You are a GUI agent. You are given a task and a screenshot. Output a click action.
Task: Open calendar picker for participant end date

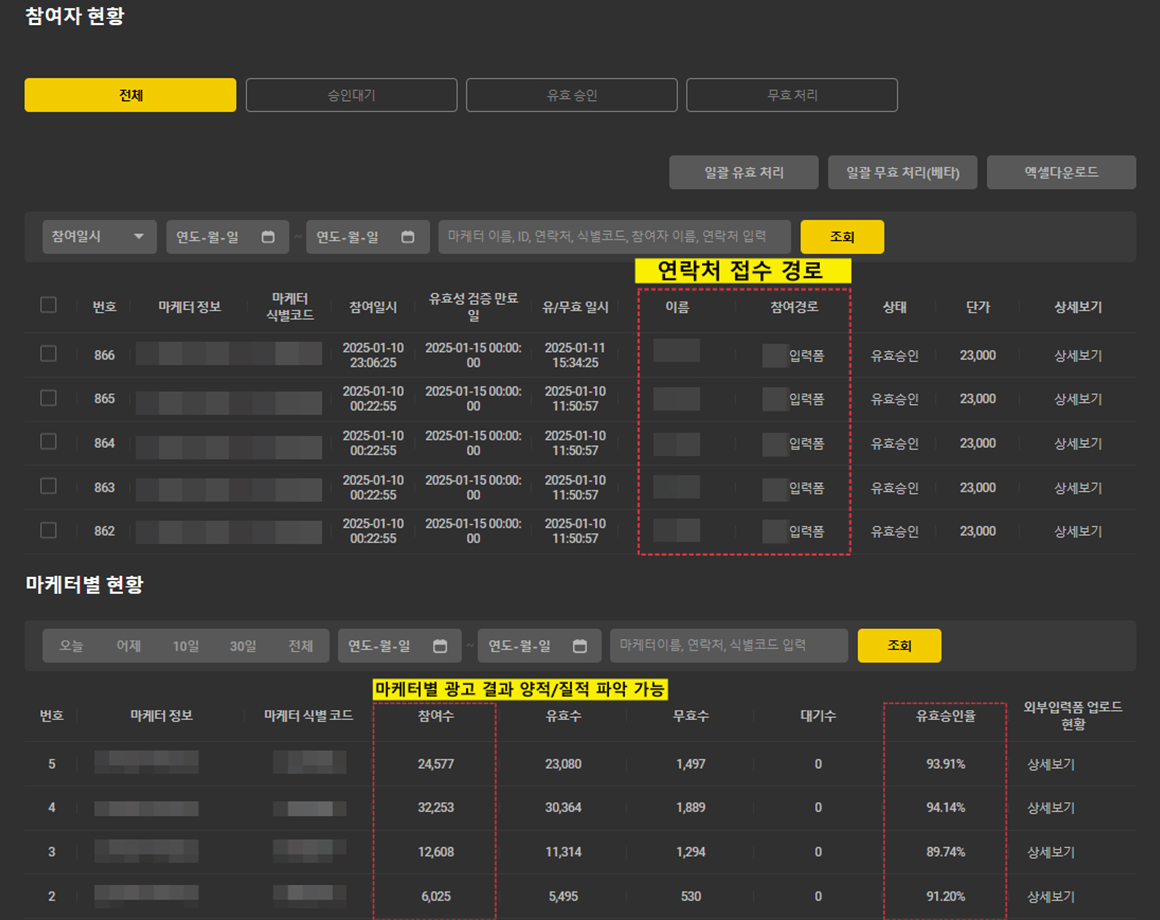point(408,237)
